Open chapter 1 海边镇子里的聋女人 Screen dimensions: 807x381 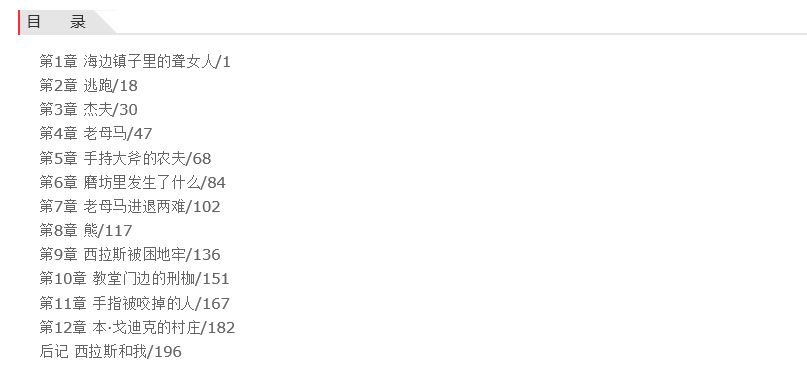click(135, 62)
